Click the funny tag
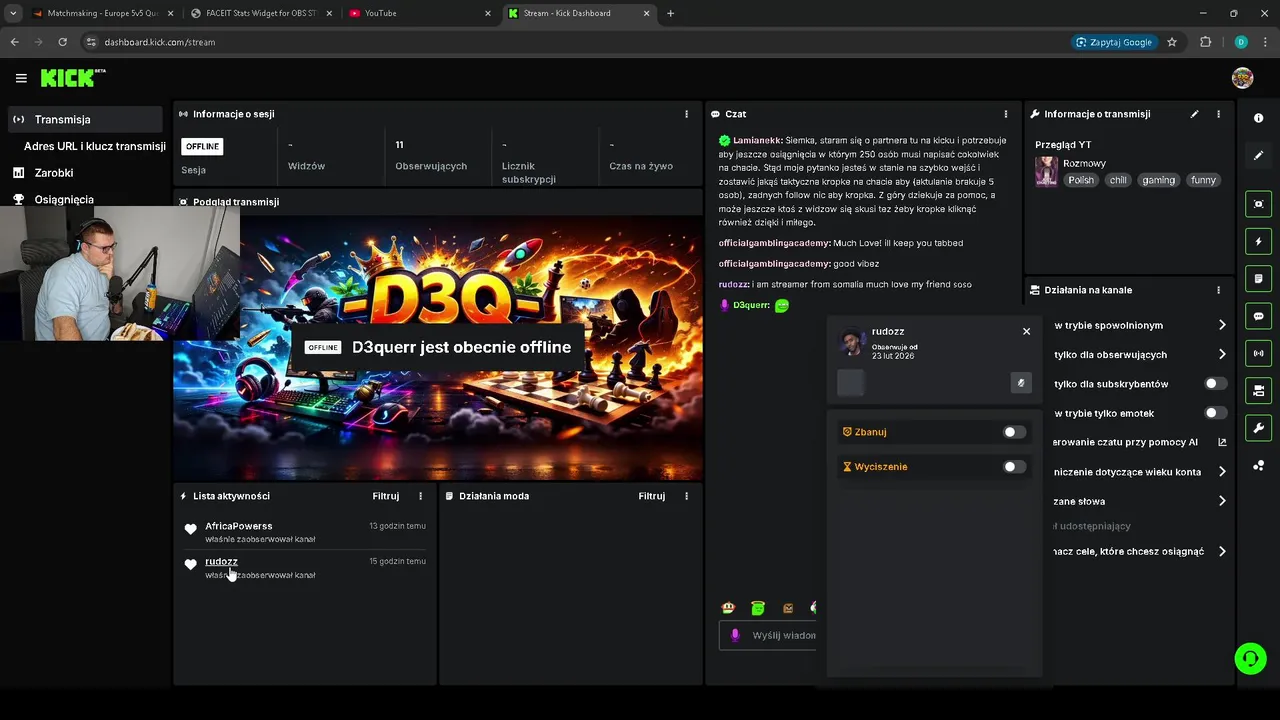This screenshot has height=720, width=1280. pyautogui.click(x=1204, y=180)
